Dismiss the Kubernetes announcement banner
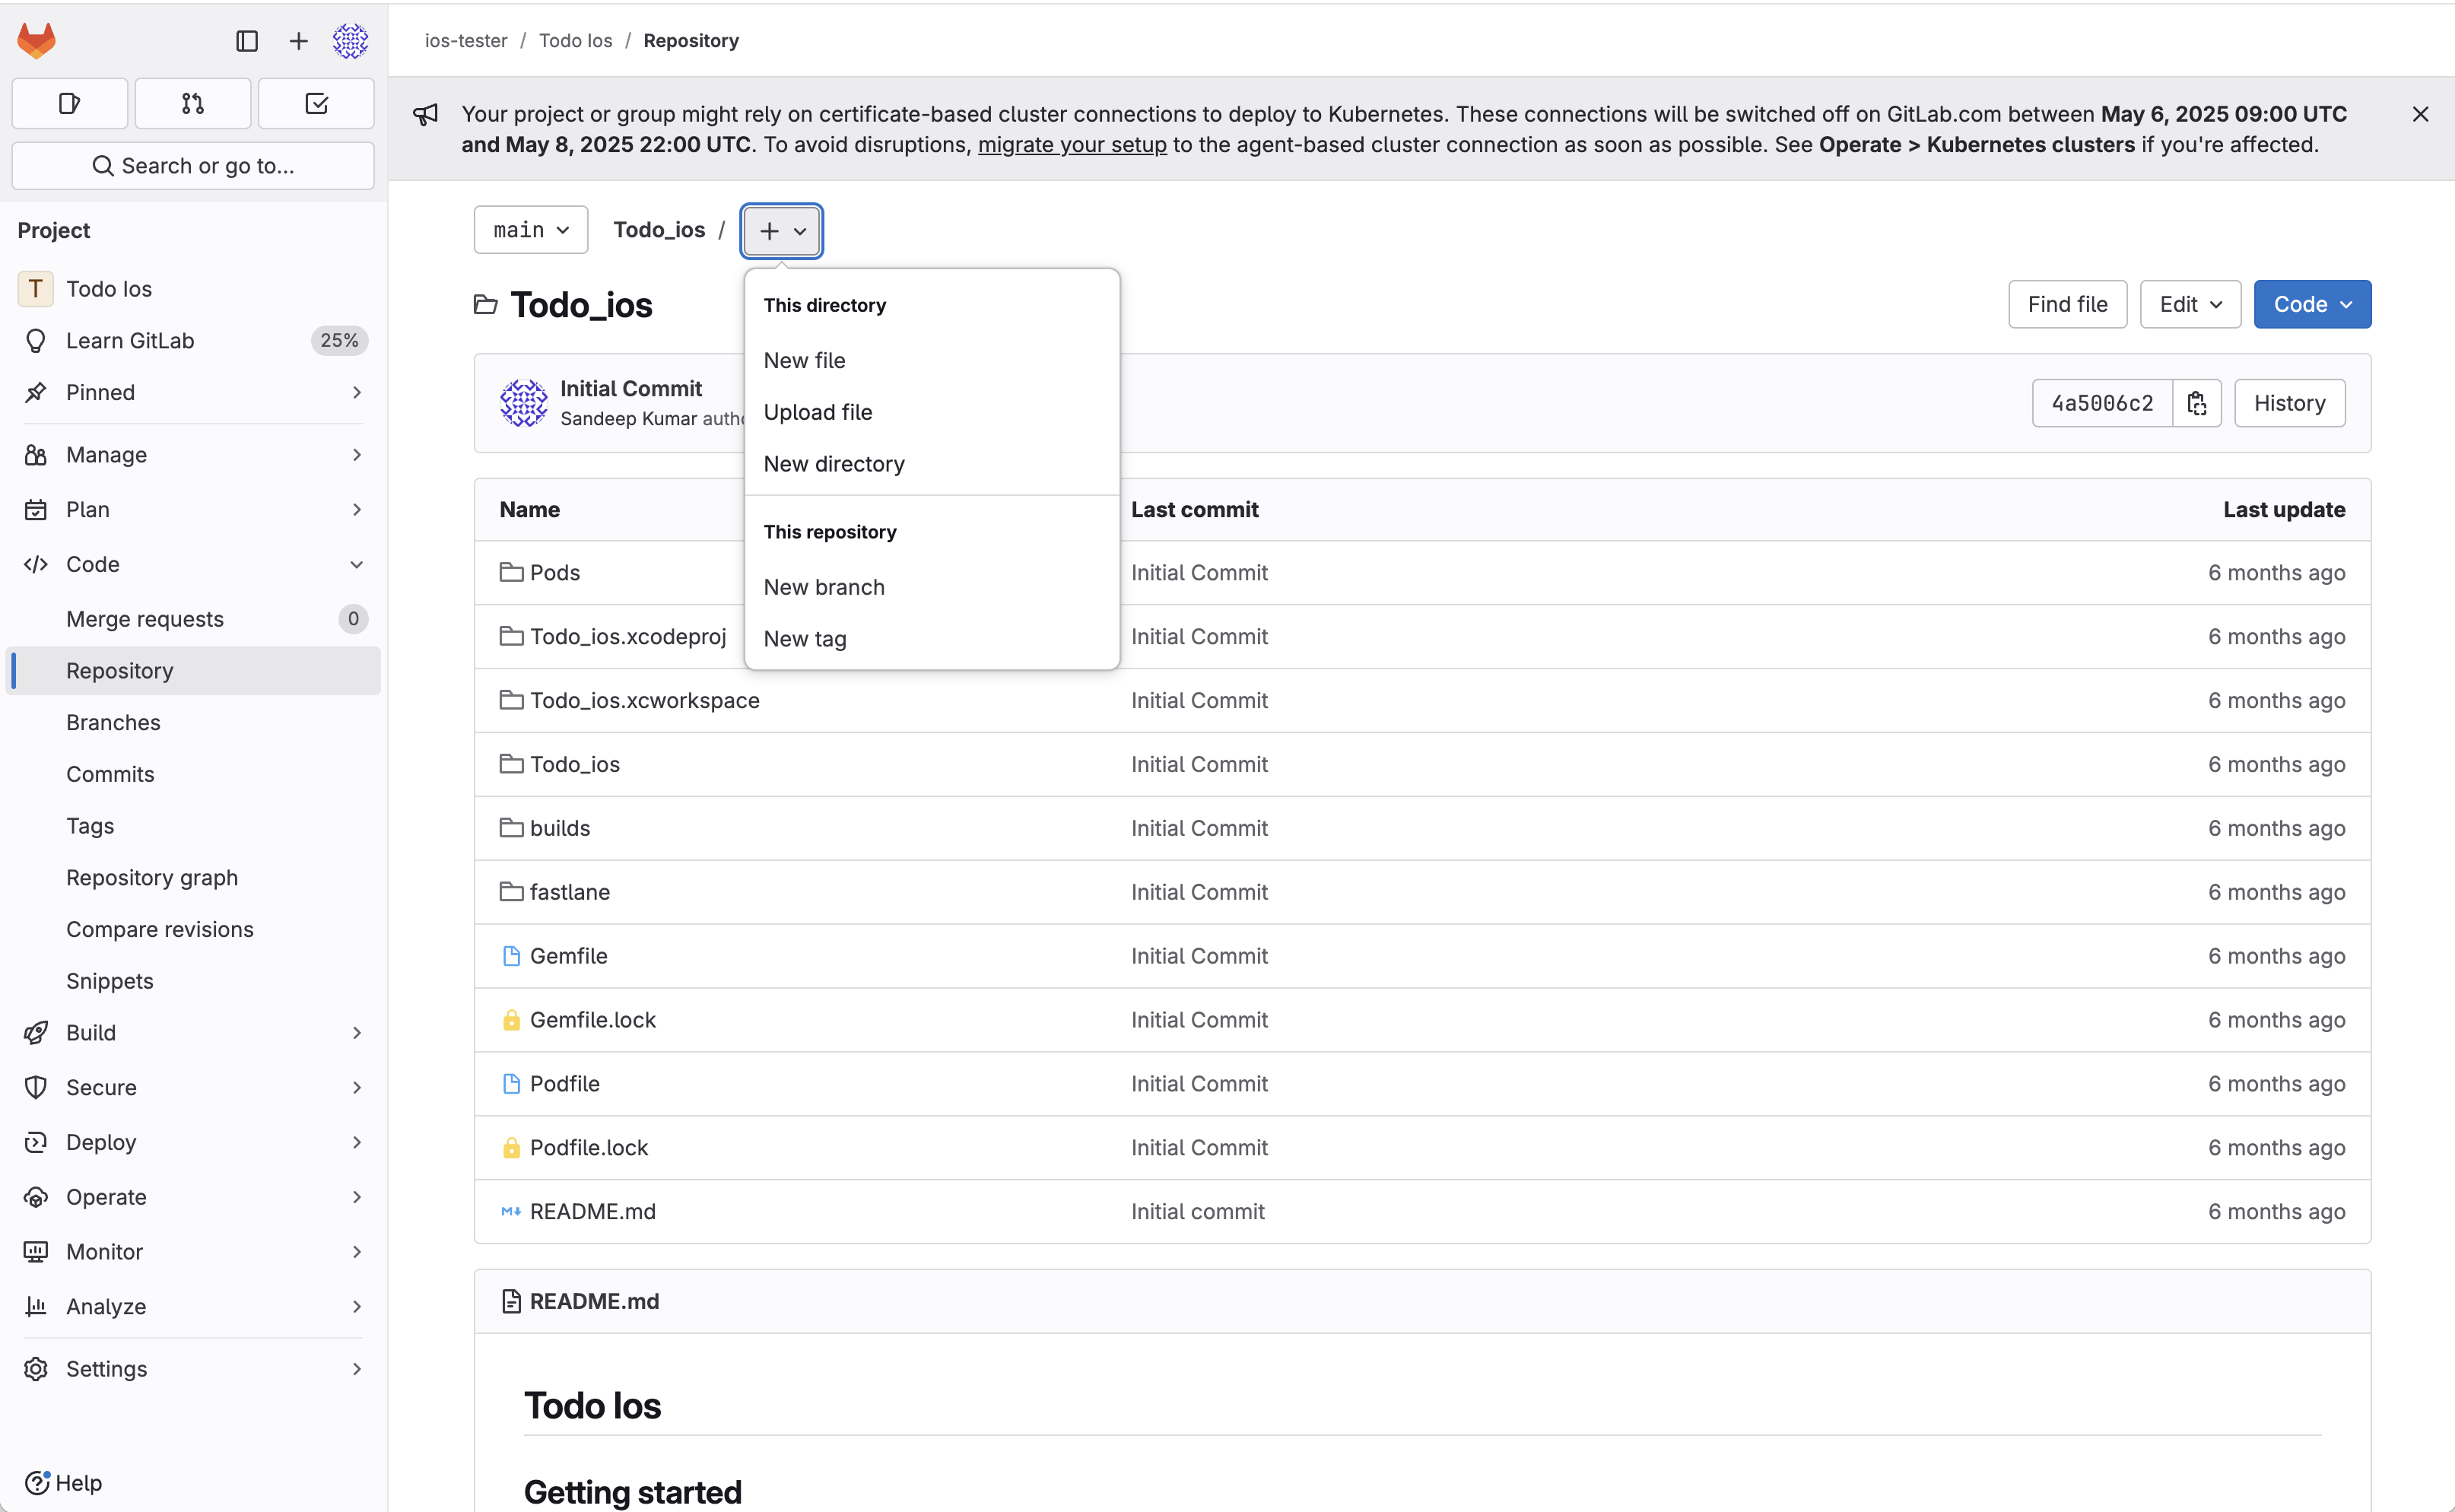Viewport: 2455px width, 1512px height. [2420, 114]
